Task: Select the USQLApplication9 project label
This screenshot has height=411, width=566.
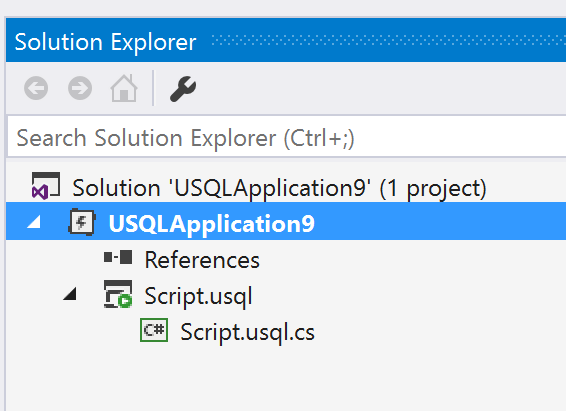Action: coord(212,224)
